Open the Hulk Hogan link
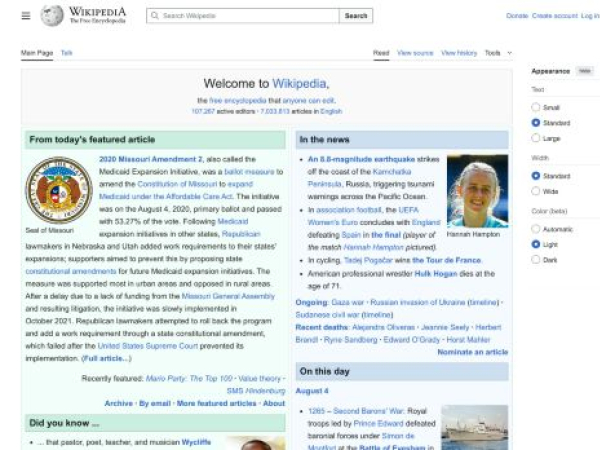Viewport: 600px width, 450px height. coord(436,274)
